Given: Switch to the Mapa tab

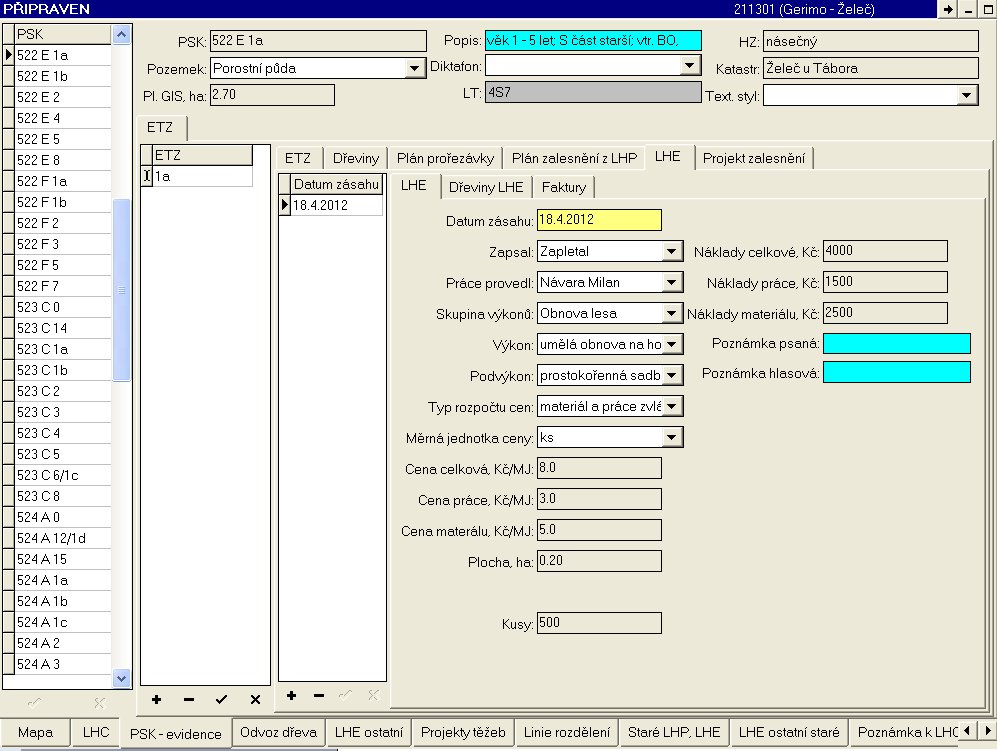Looking at the screenshot, I should 35,733.
